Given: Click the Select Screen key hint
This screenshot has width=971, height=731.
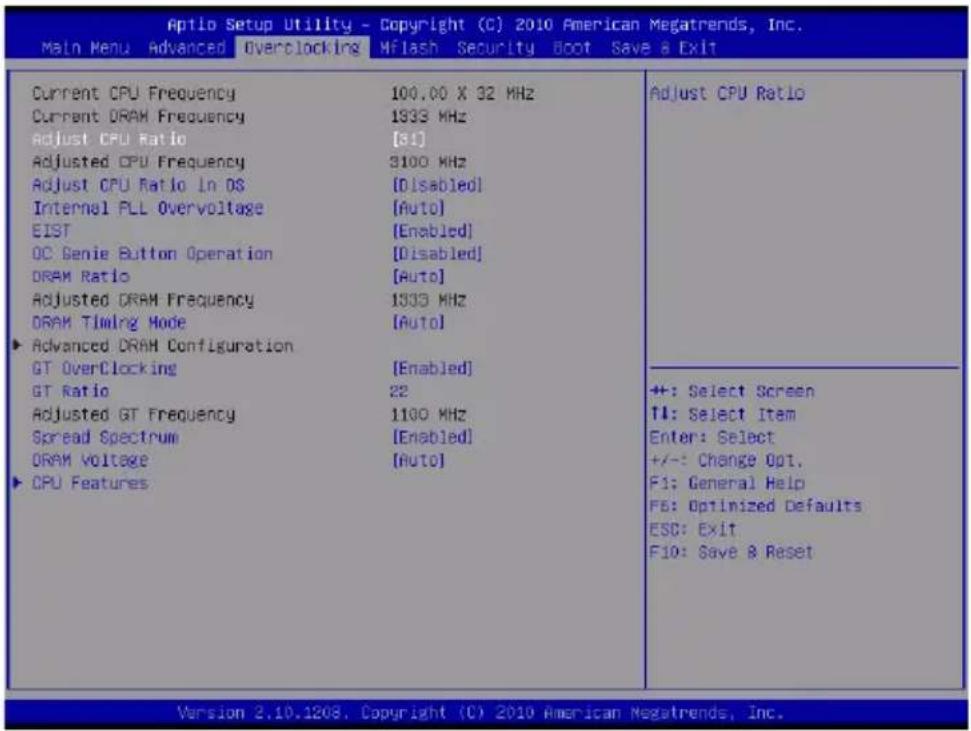Looking at the screenshot, I should 733,391.
